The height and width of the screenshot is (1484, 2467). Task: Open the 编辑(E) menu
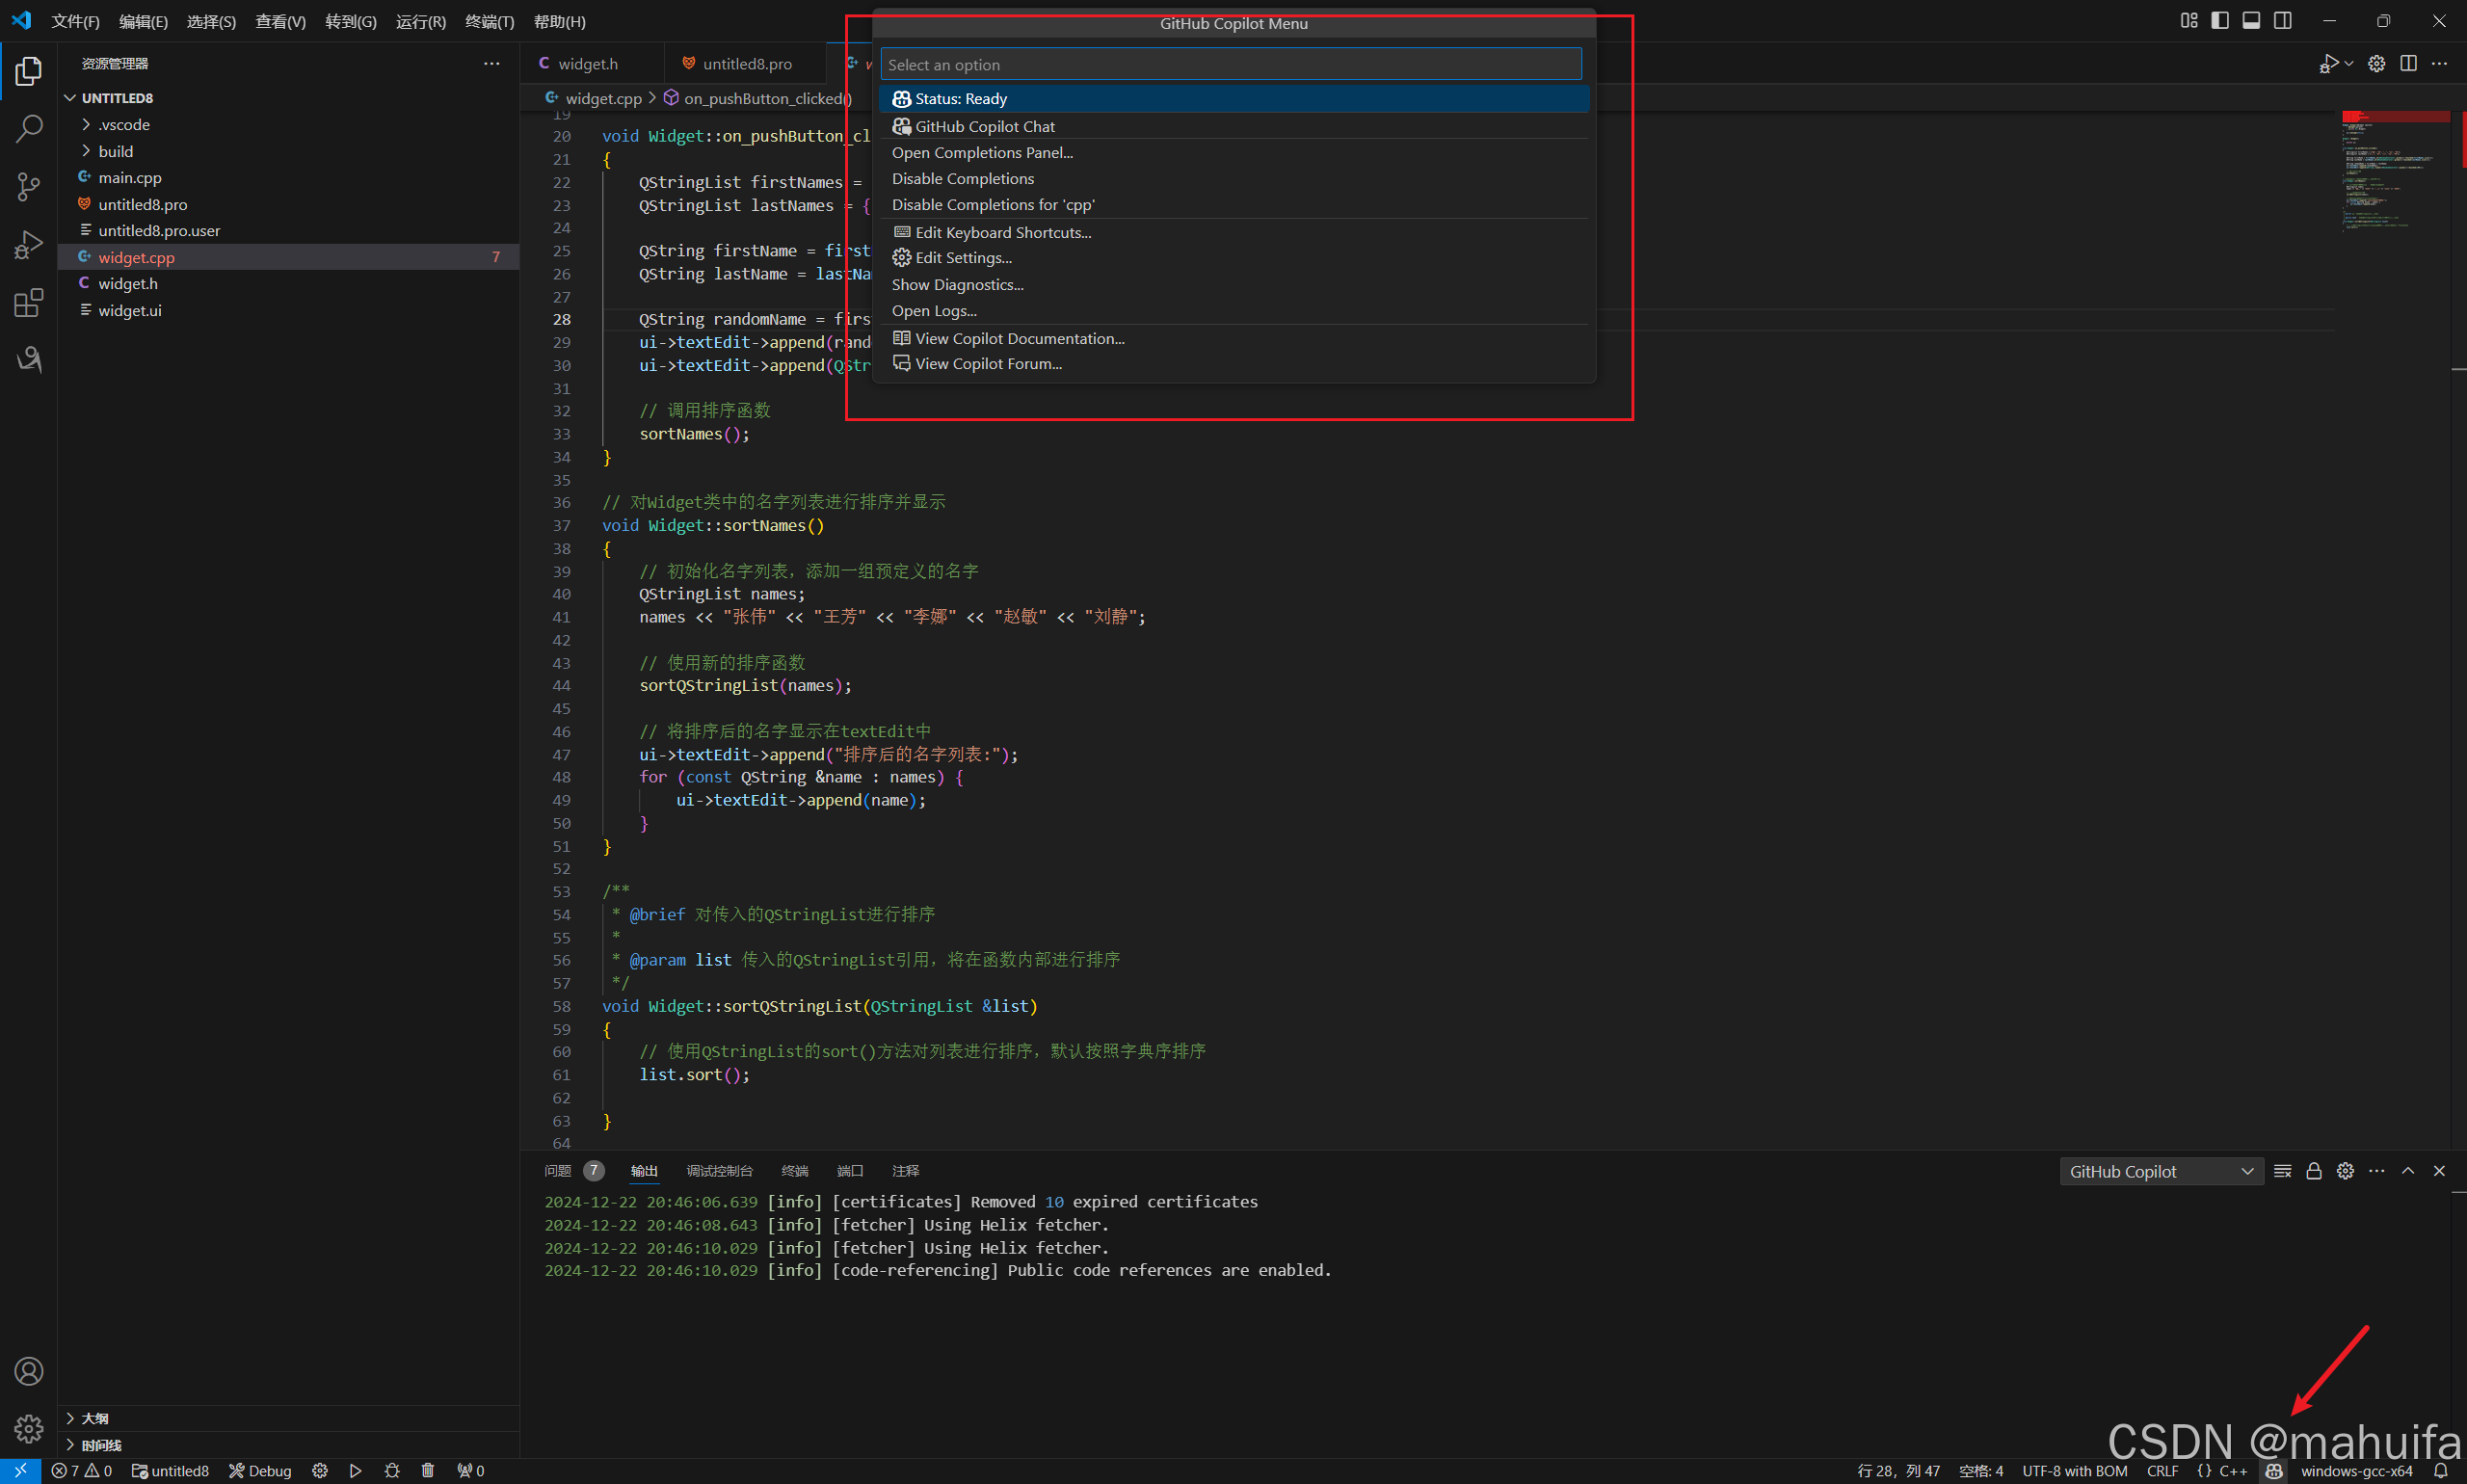tap(143, 21)
